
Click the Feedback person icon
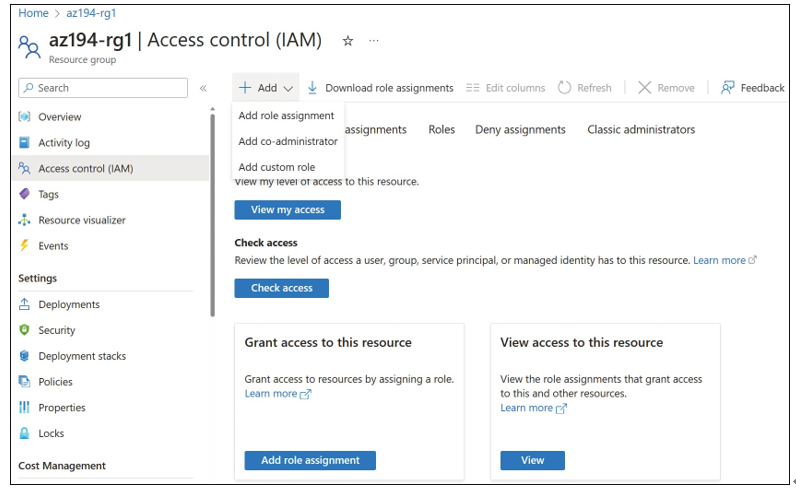click(x=727, y=88)
